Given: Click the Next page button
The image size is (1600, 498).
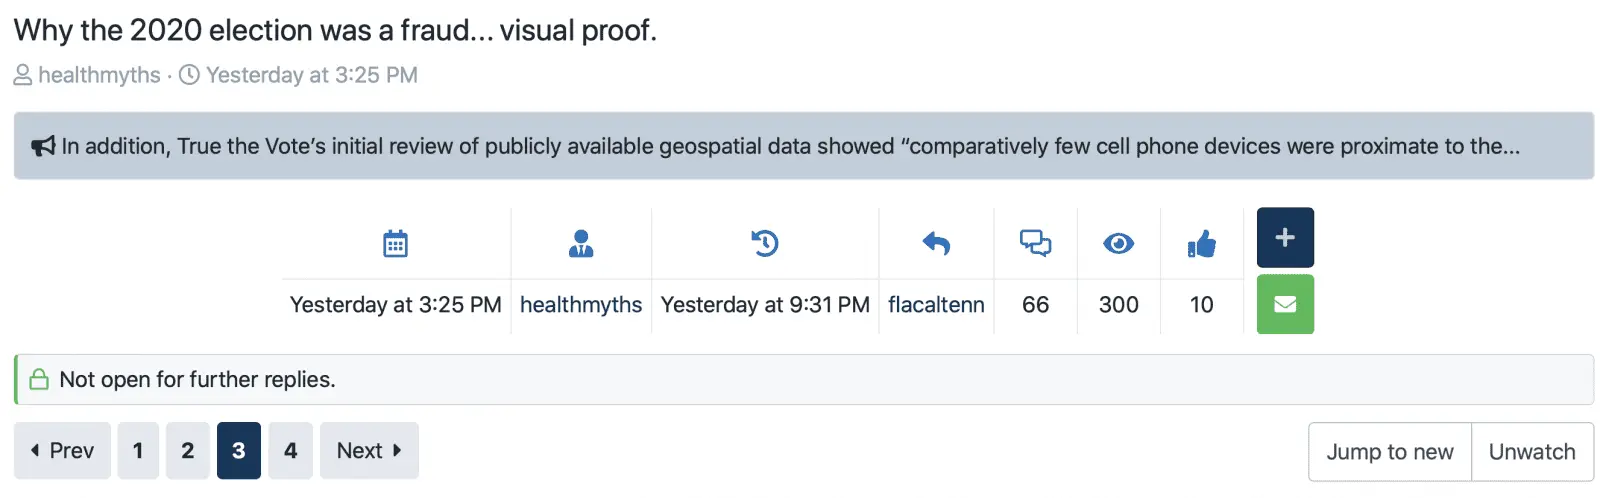Looking at the screenshot, I should pyautogui.click(x=369, y=451).
